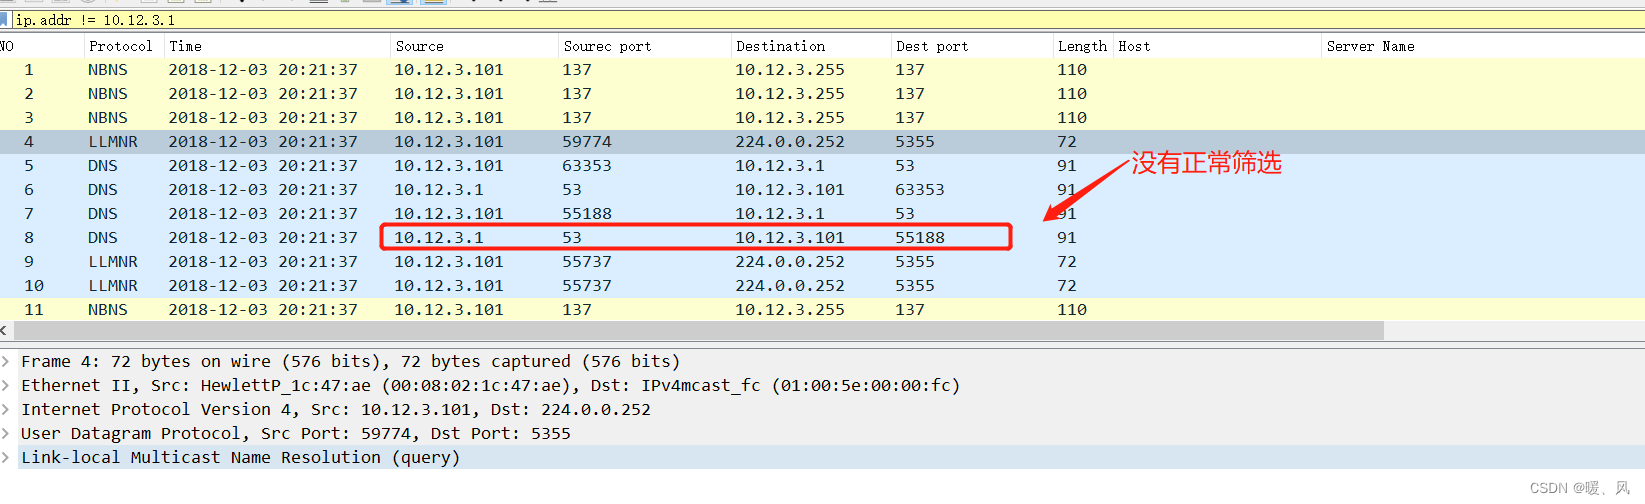Select packet number 2 in the list
The width and height of the screenshot is (1645, 504).
click(x=822, y=94)
